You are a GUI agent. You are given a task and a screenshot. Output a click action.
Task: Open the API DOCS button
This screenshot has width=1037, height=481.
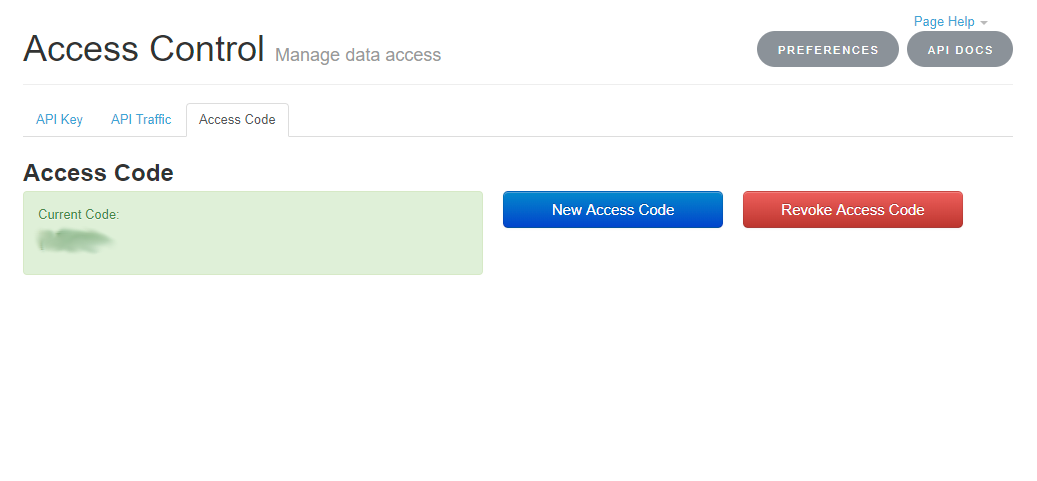tap(960, 49)
